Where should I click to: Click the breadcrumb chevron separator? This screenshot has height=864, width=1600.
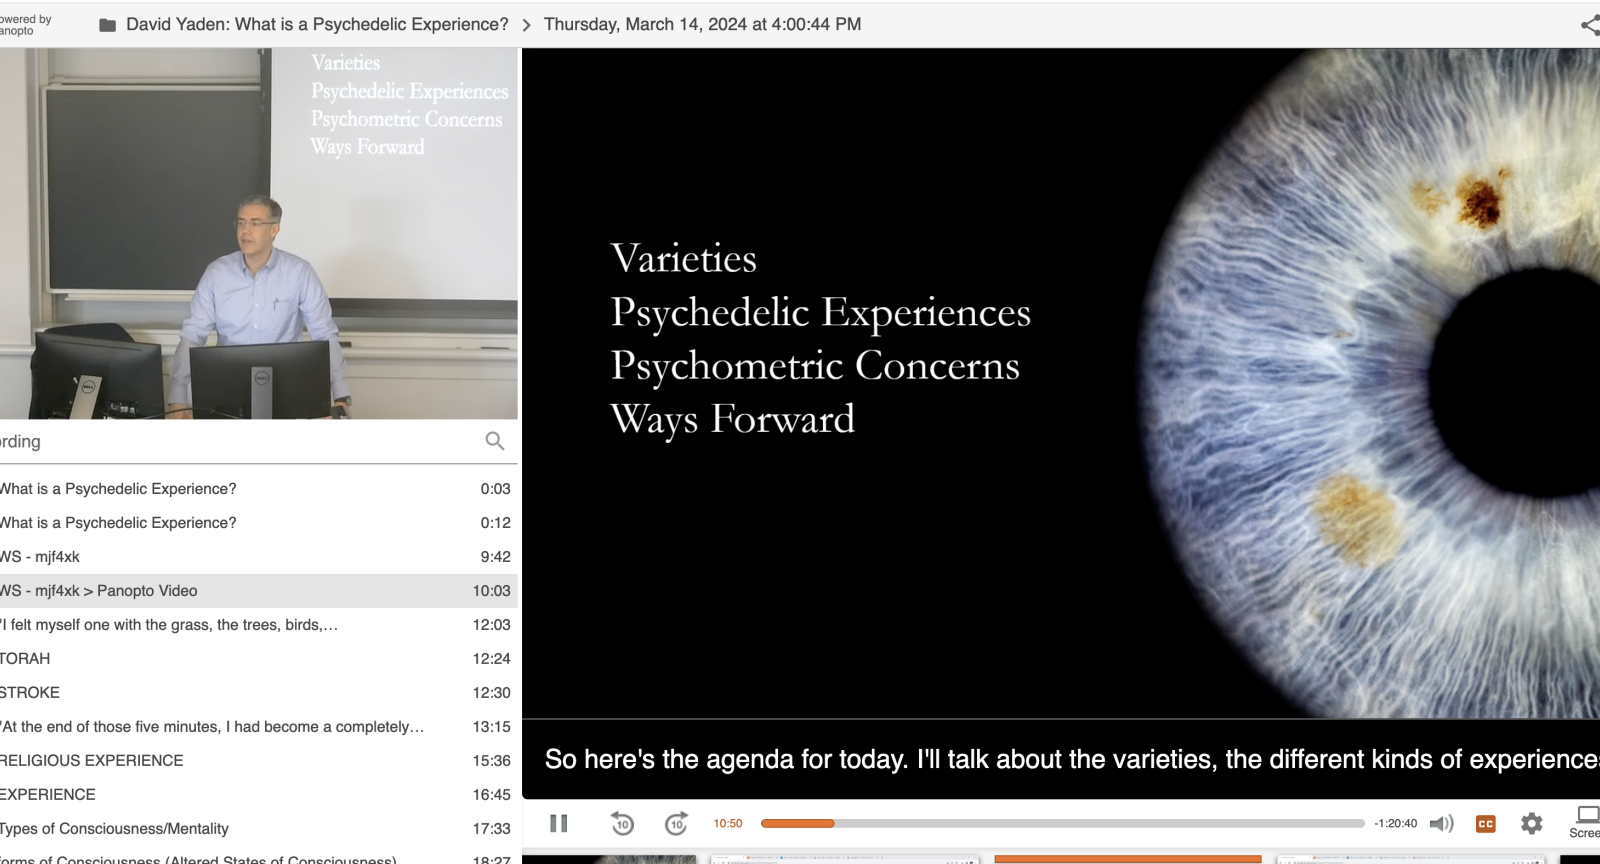coord(527,25)
